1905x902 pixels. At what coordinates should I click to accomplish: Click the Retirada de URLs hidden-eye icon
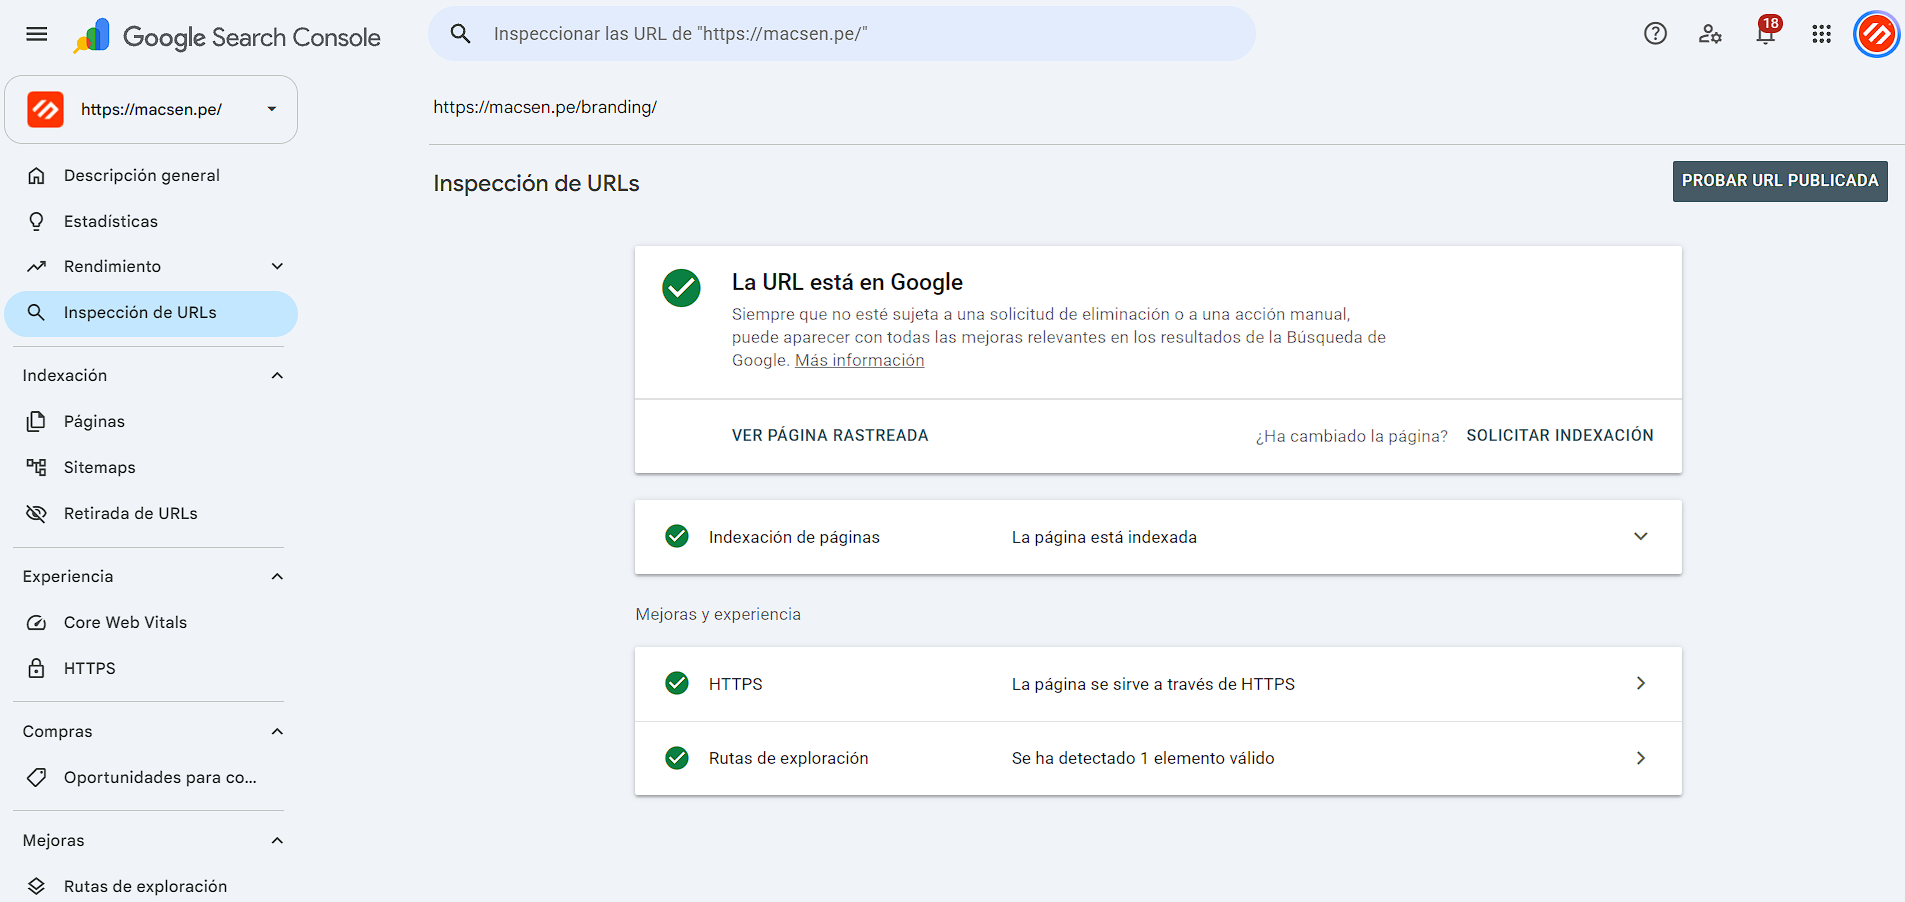pos(37,513)
